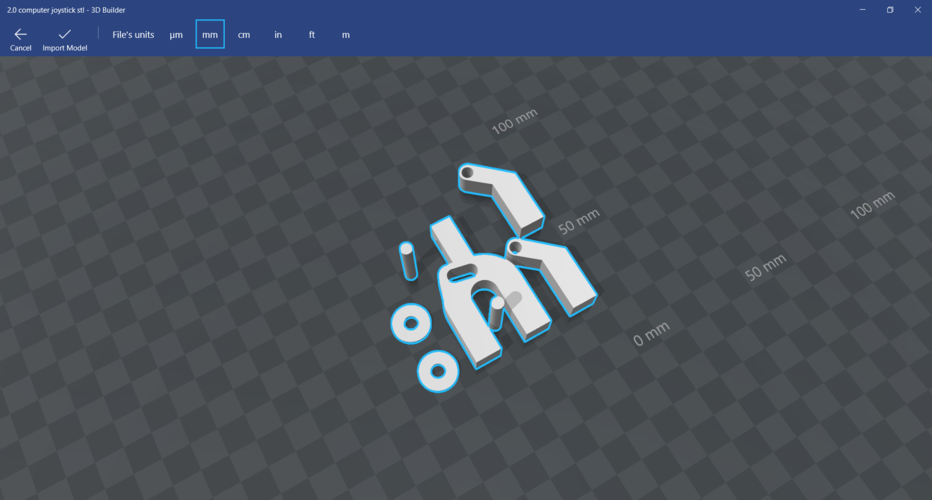
Task: Select mm as file's units
Action: pyautogui.click(x=210, y=34)
